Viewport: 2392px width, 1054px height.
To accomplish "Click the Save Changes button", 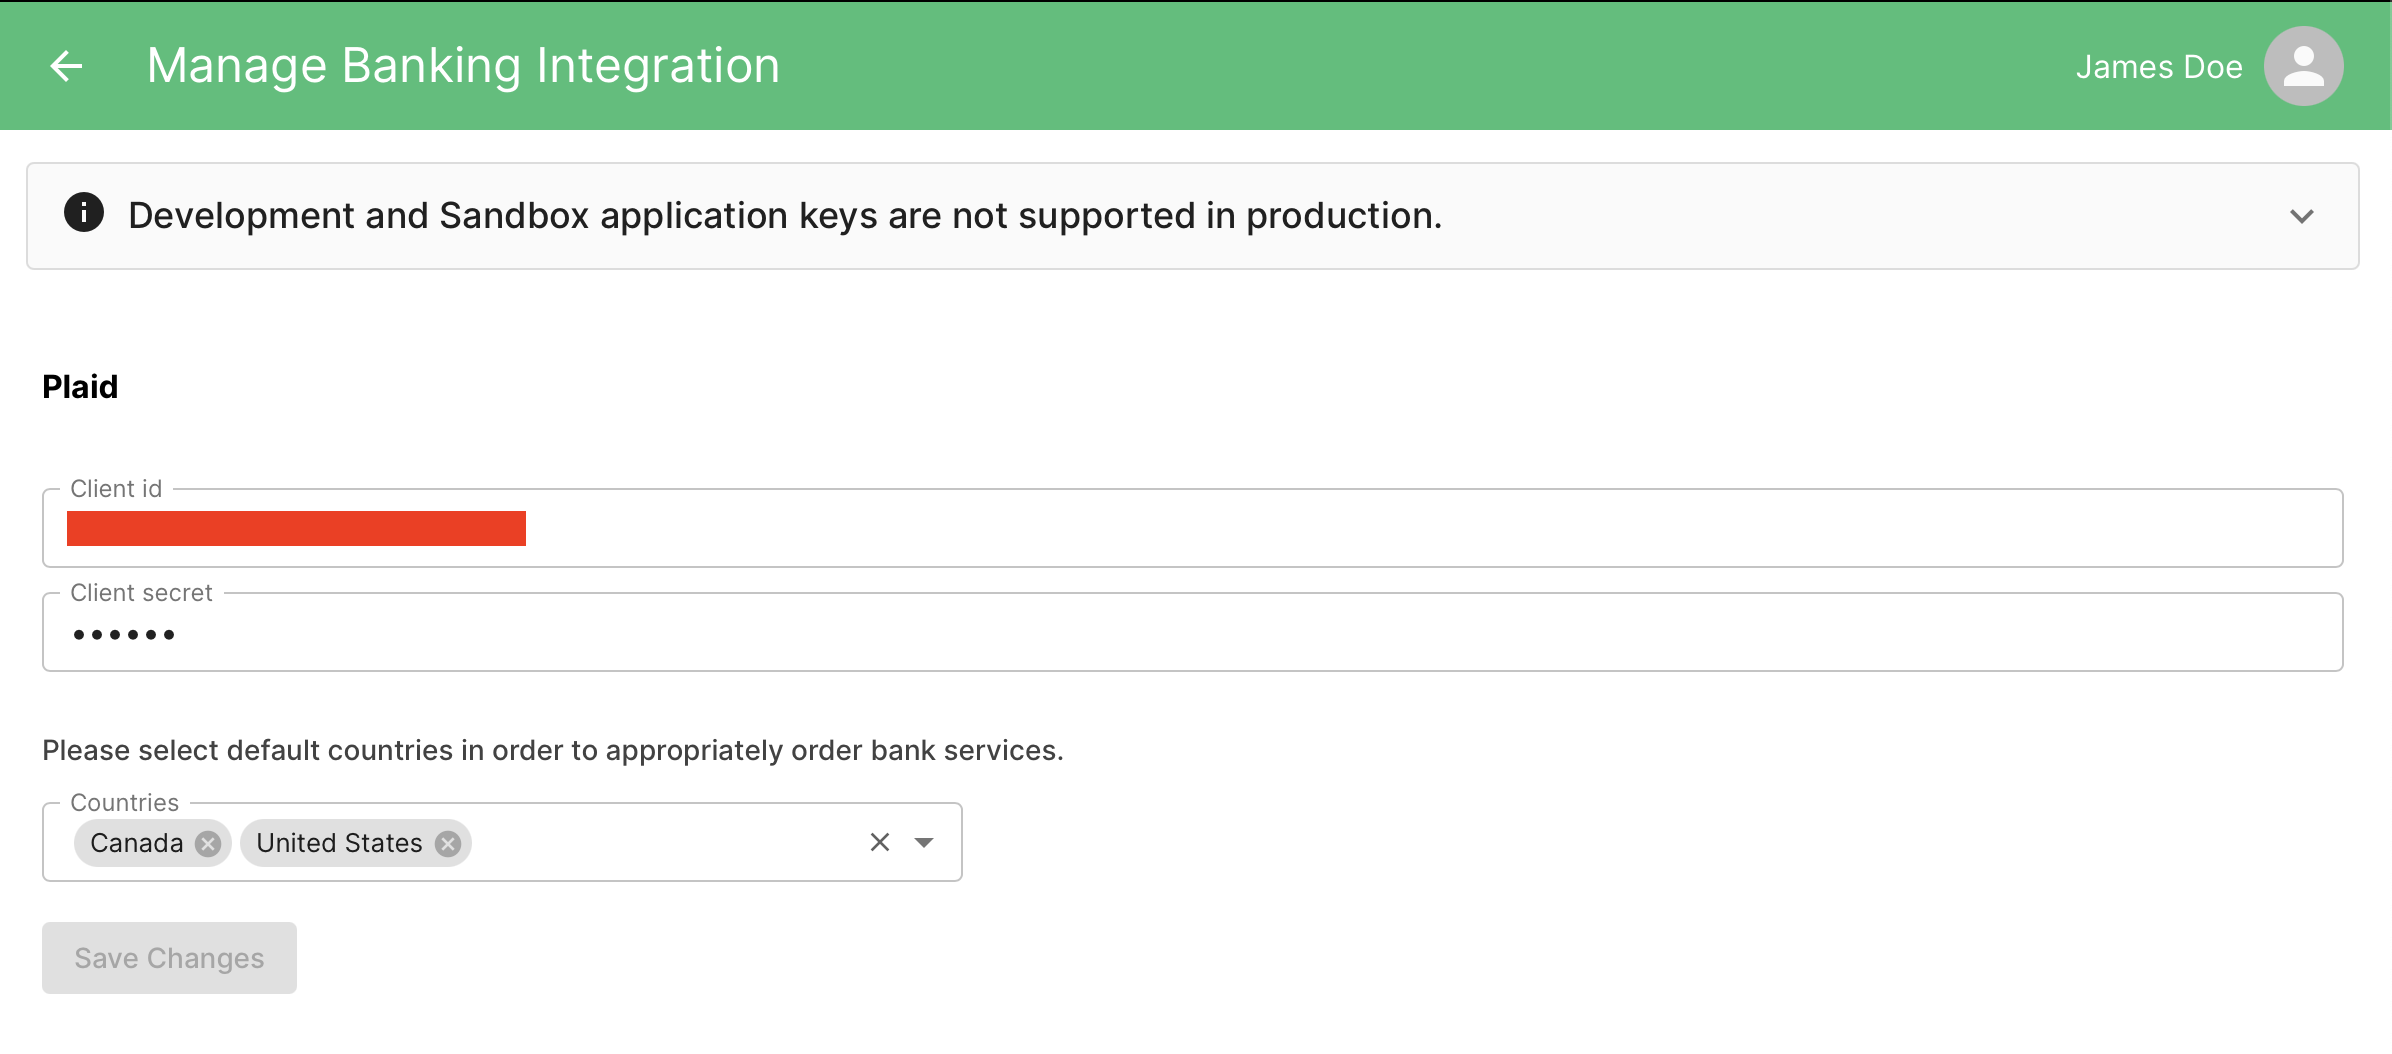I will pos(169,958).
